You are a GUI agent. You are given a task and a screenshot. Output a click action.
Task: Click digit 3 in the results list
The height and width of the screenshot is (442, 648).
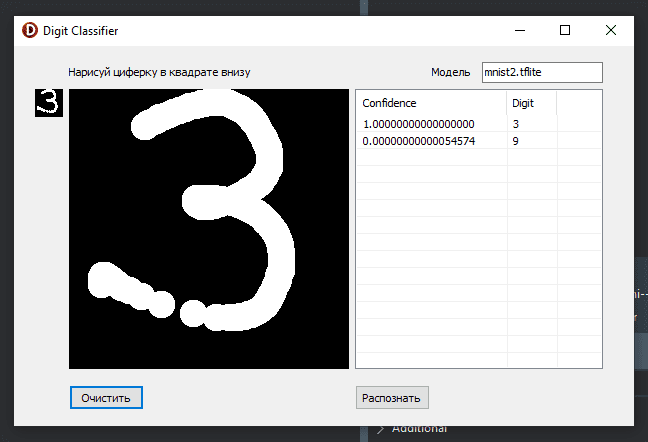(x=516, y=124)
